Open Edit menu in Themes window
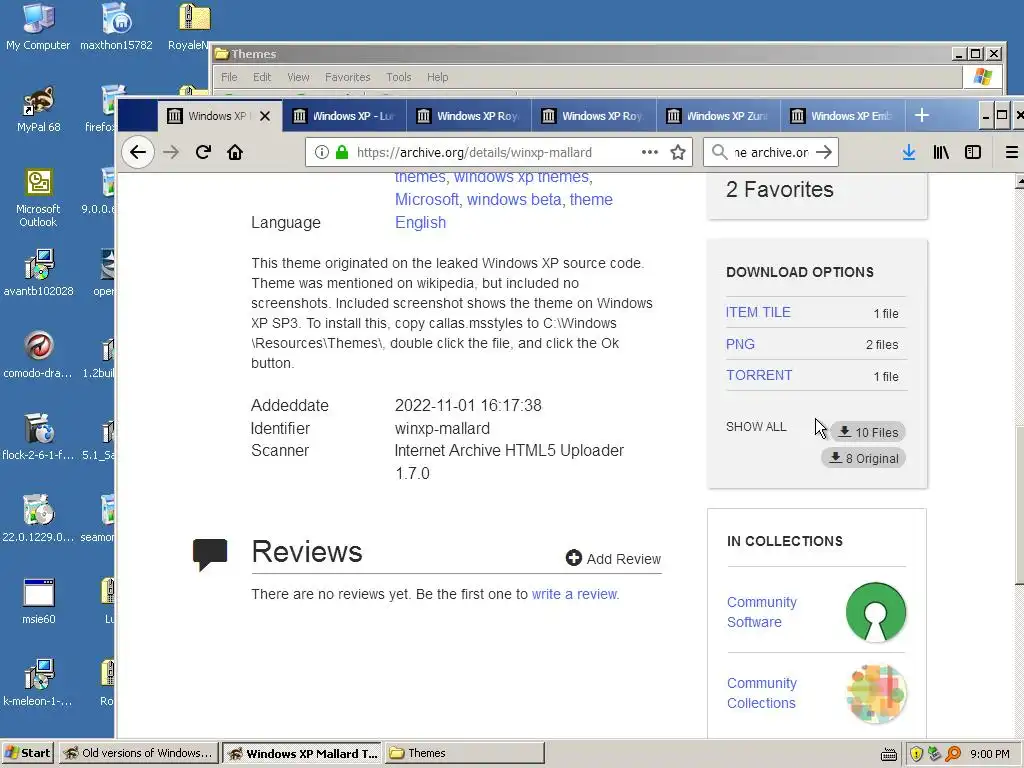 click(262, 77)
